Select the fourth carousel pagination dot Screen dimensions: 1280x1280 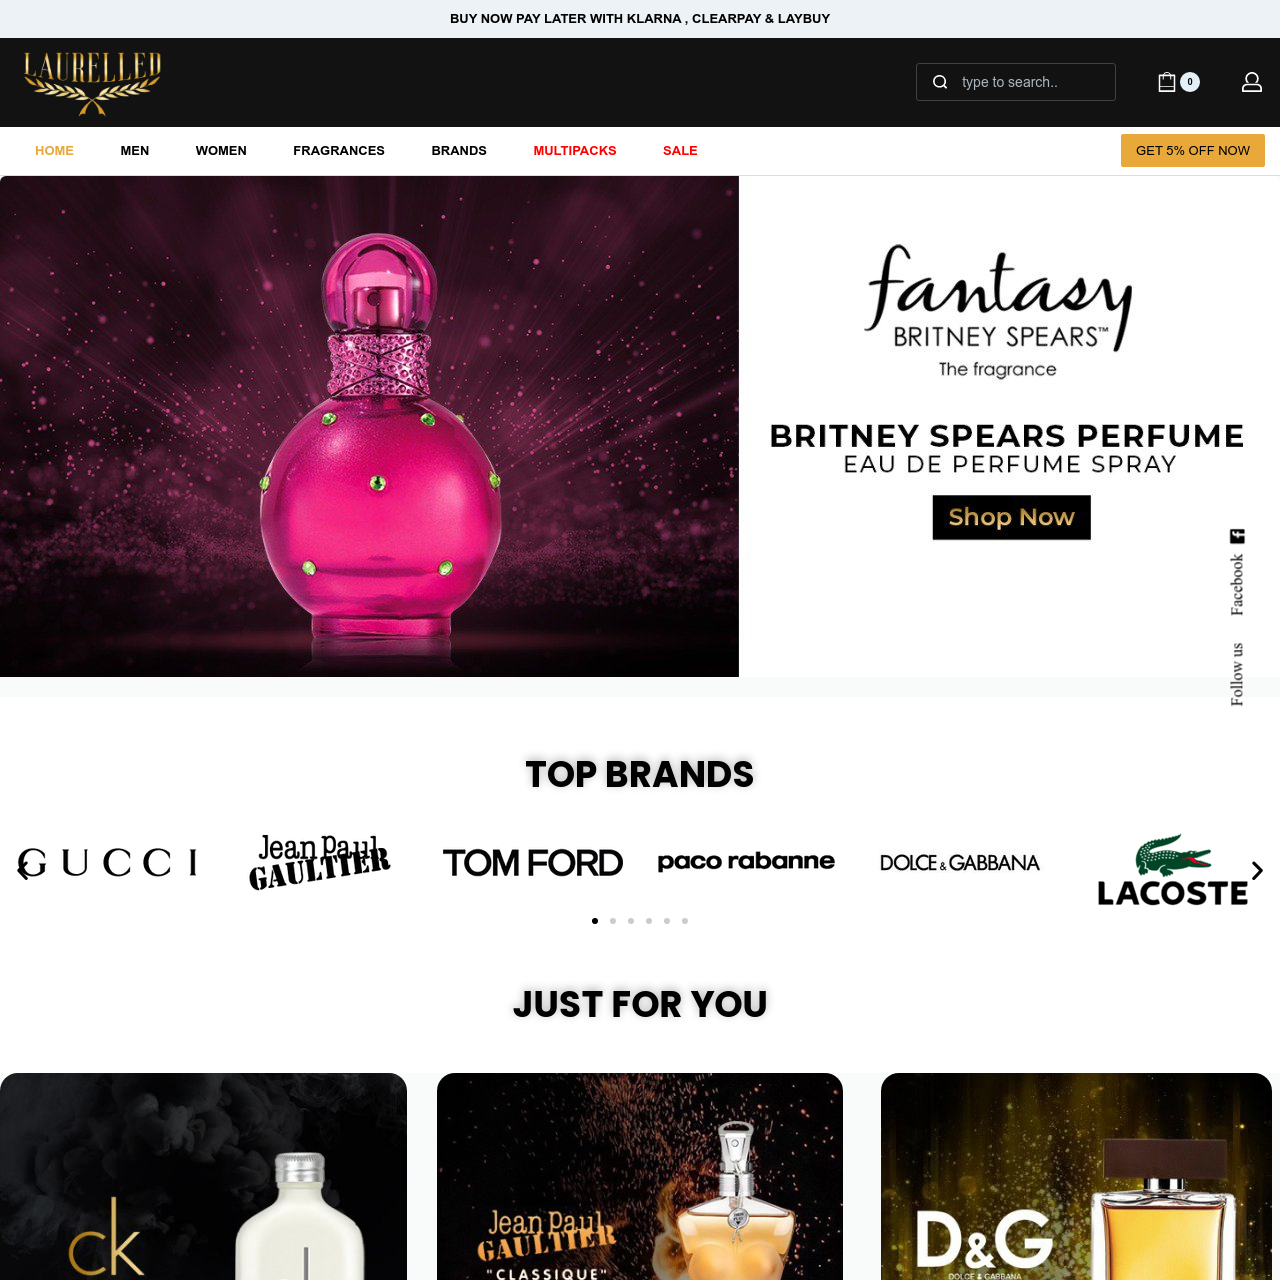tap(649, 921)
